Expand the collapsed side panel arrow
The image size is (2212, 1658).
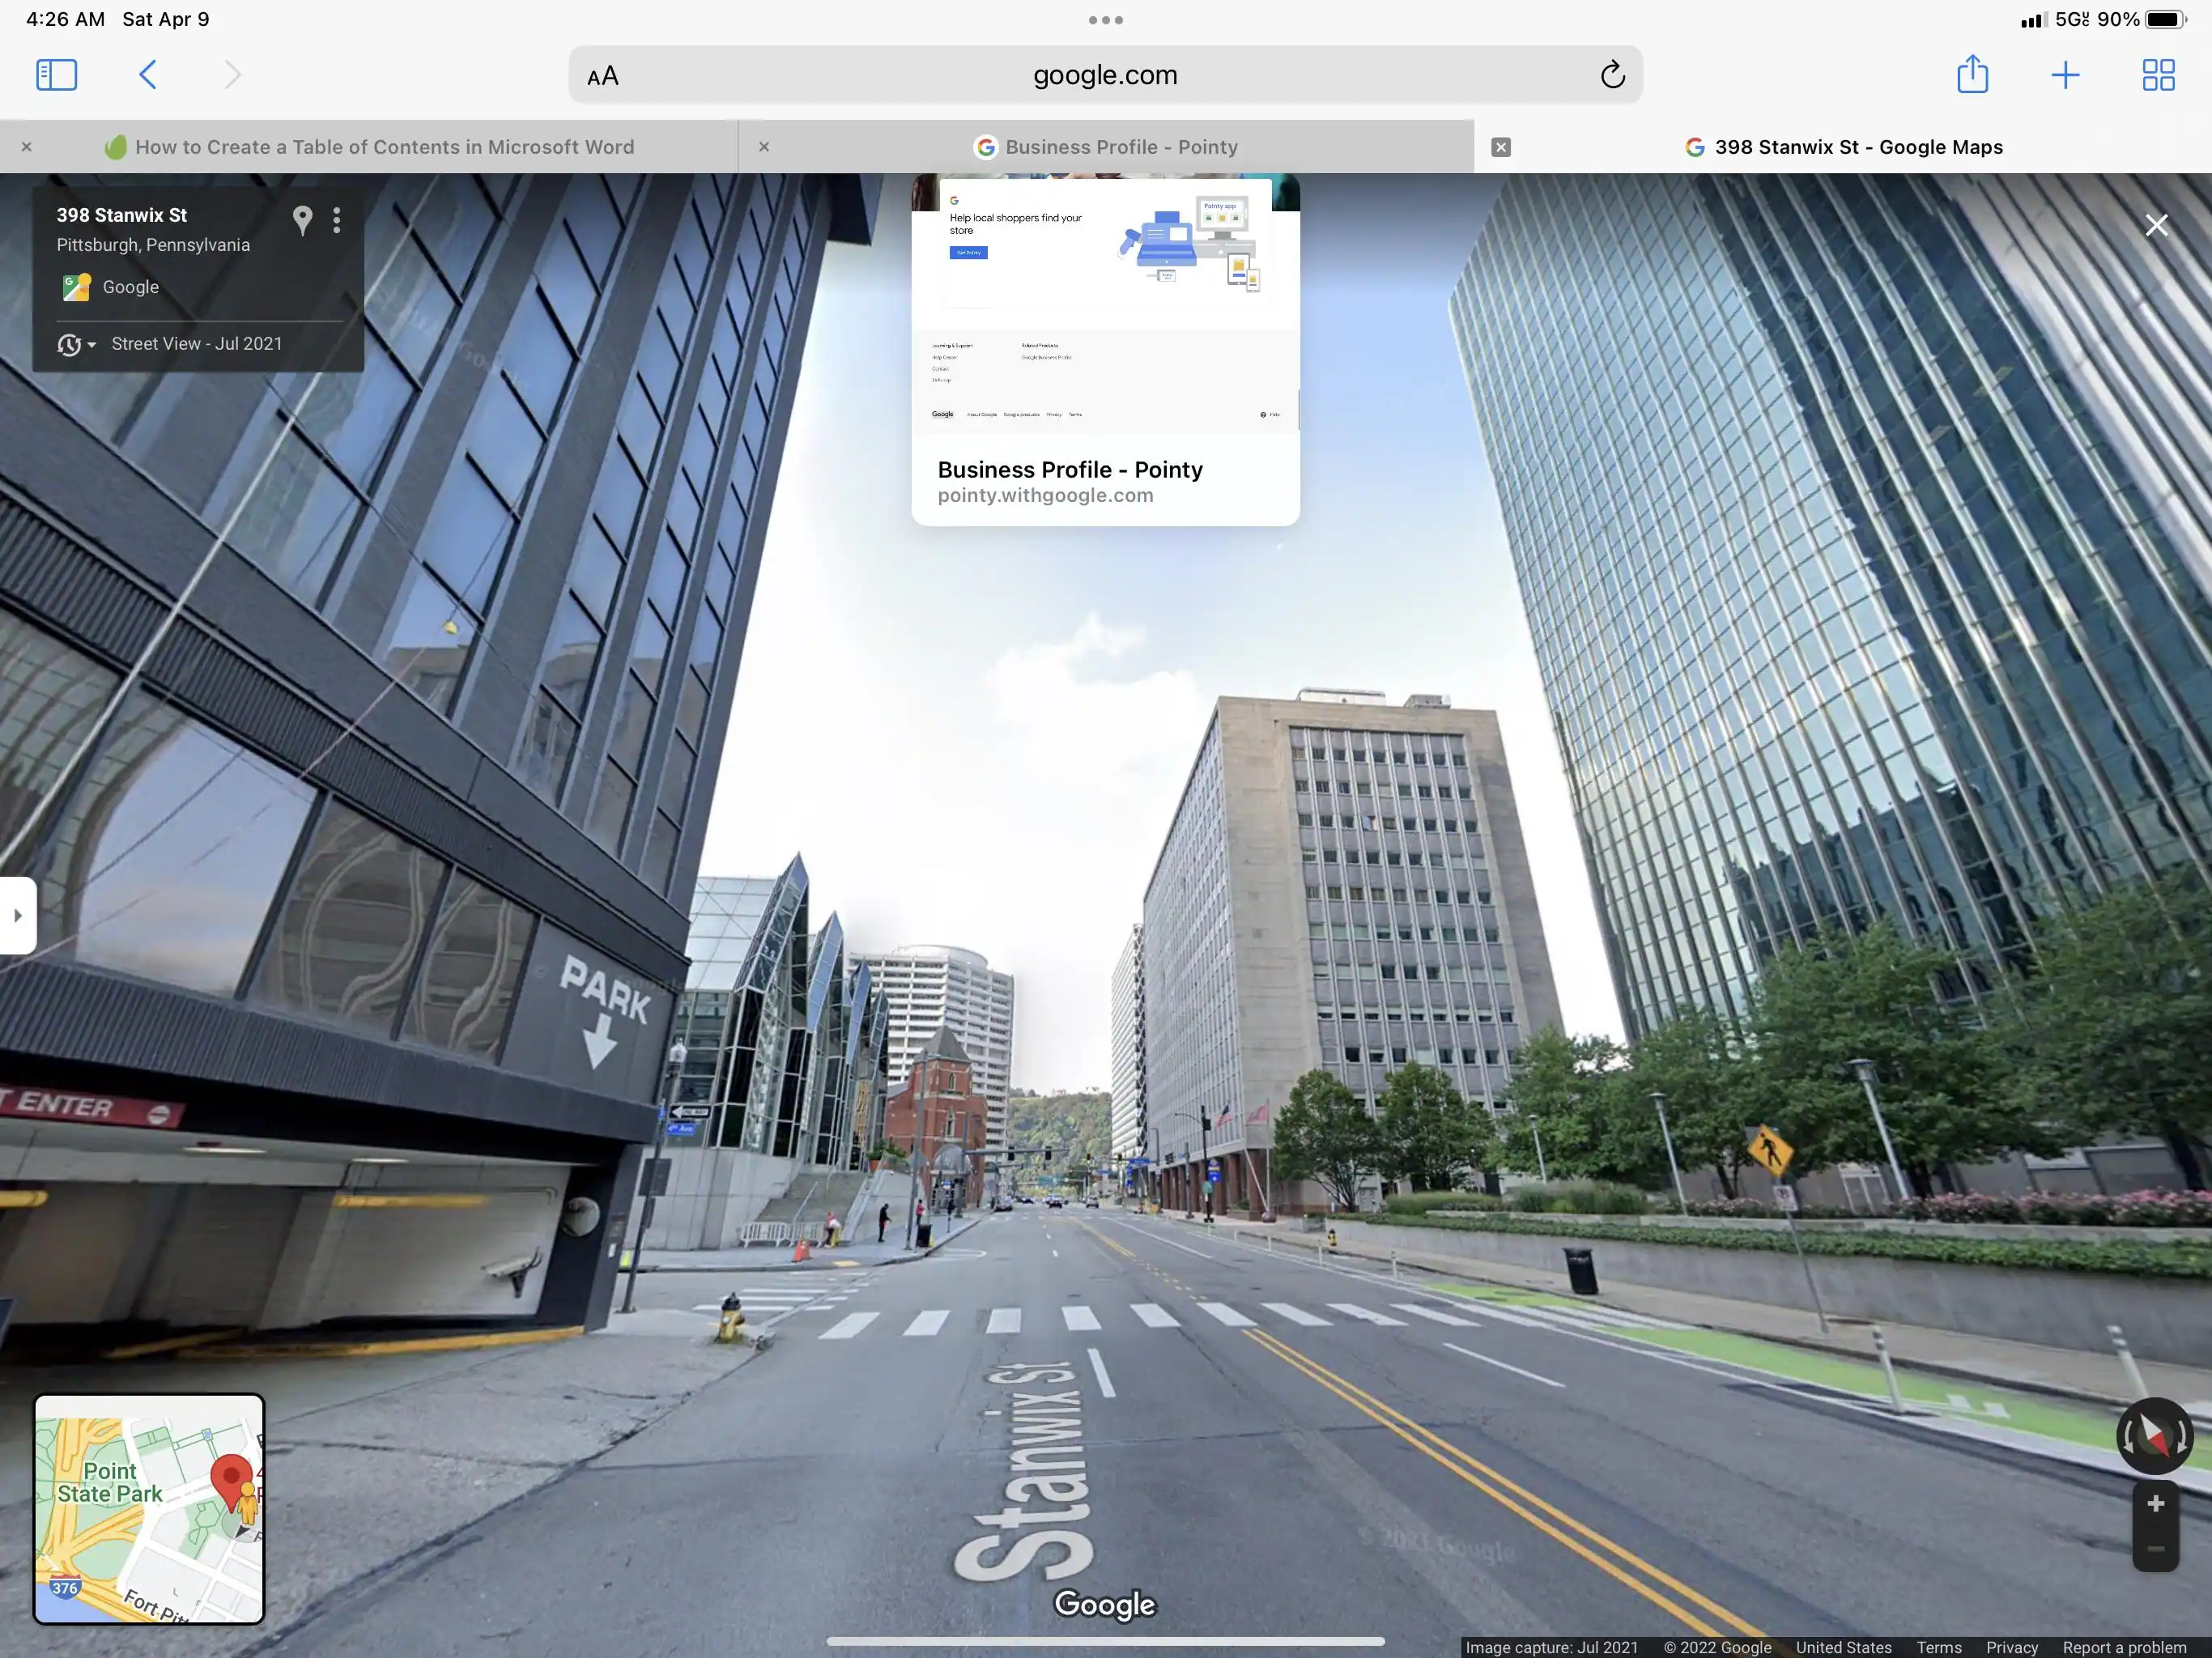(17, 915)
